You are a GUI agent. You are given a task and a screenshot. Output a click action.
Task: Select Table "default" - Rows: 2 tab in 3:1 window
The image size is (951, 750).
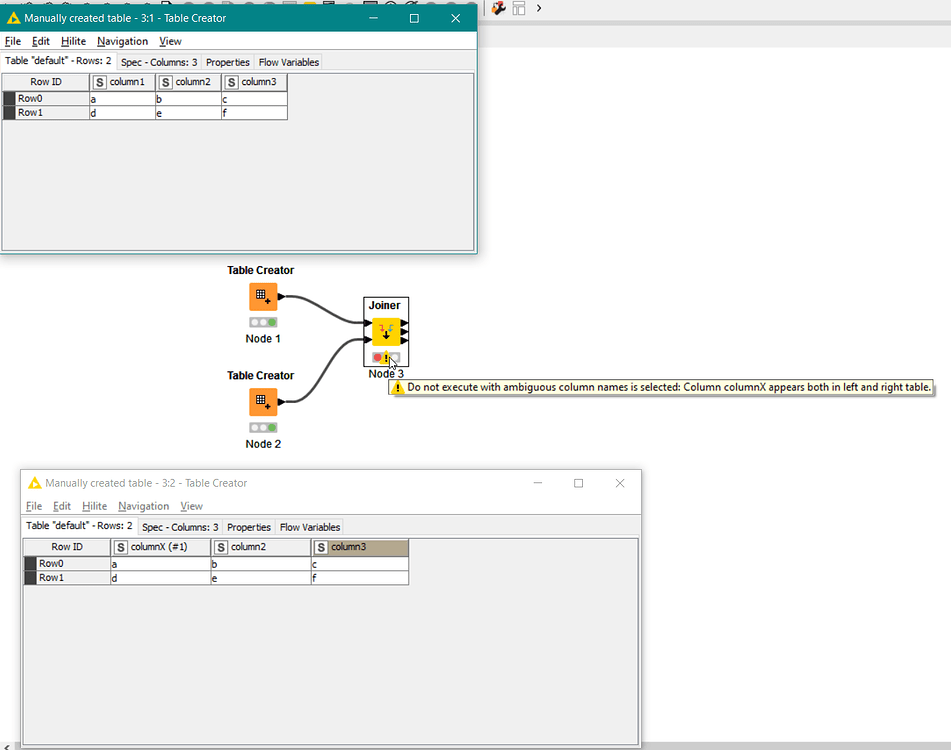pos(58,61)
